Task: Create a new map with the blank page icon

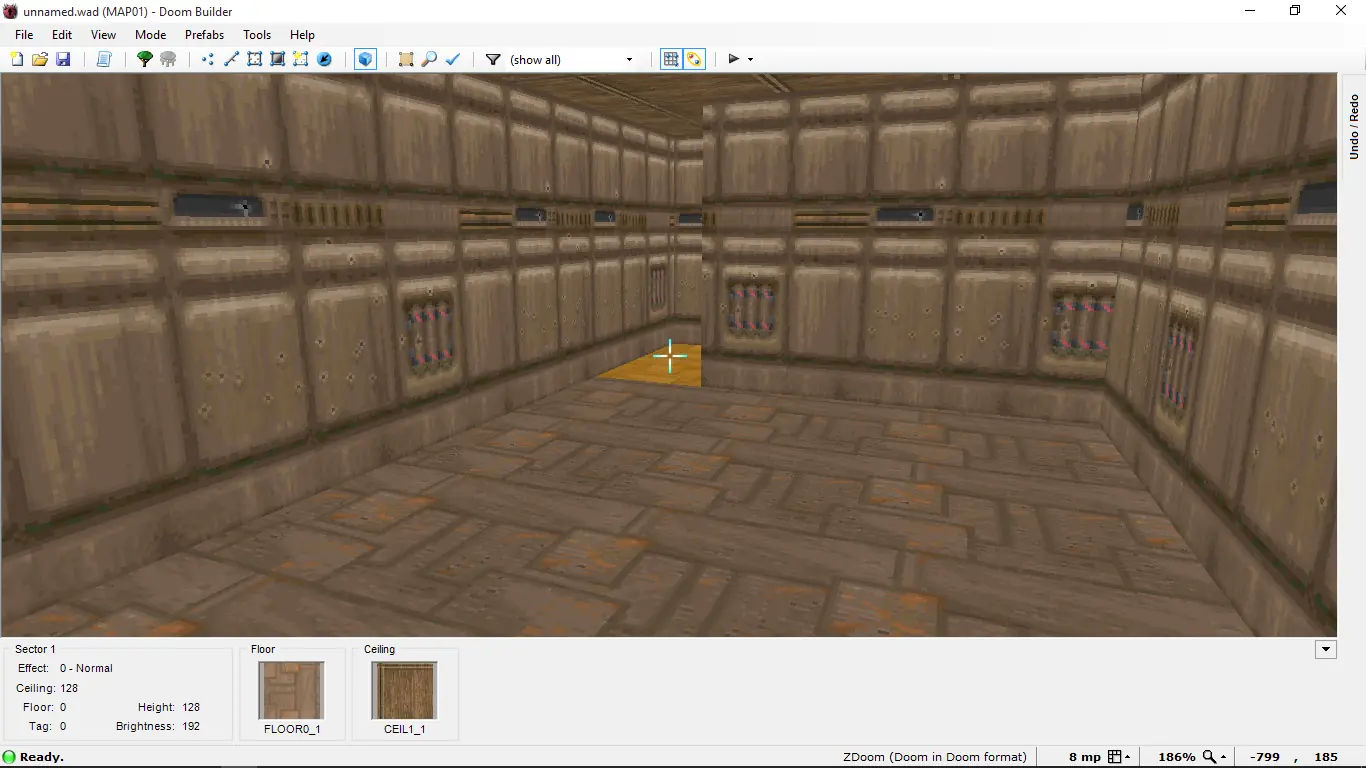Action: (17, 60)
